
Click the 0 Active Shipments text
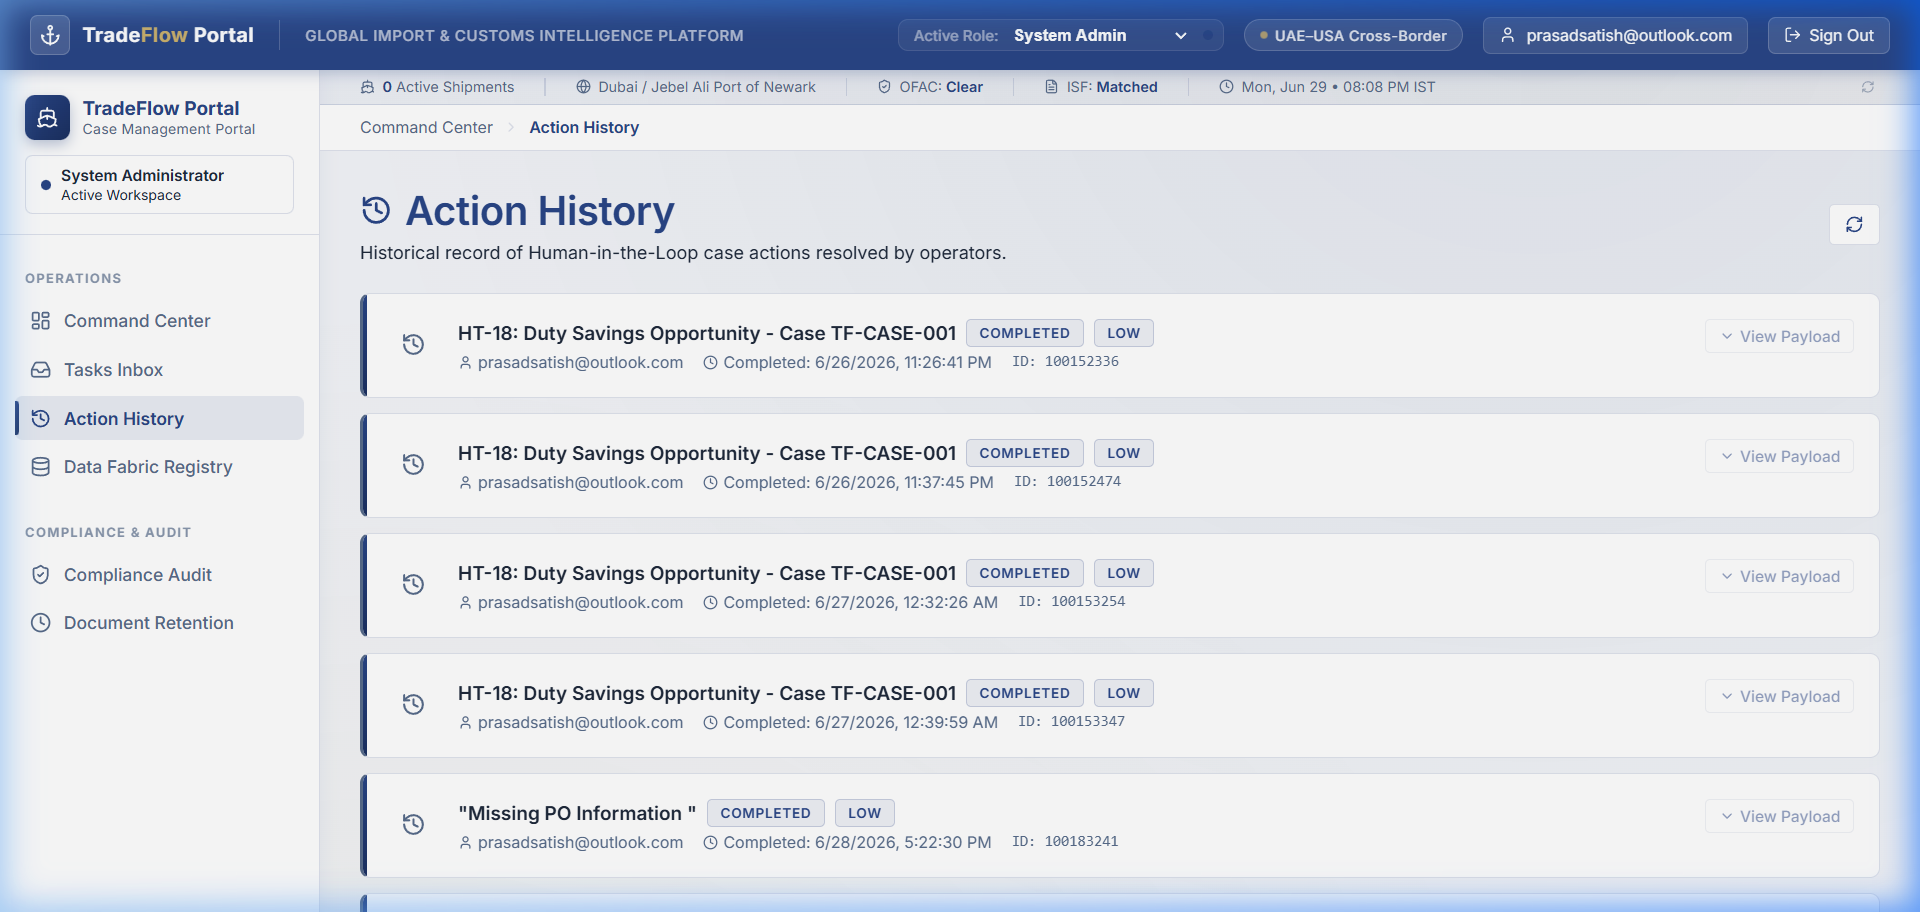coord(448,87)
